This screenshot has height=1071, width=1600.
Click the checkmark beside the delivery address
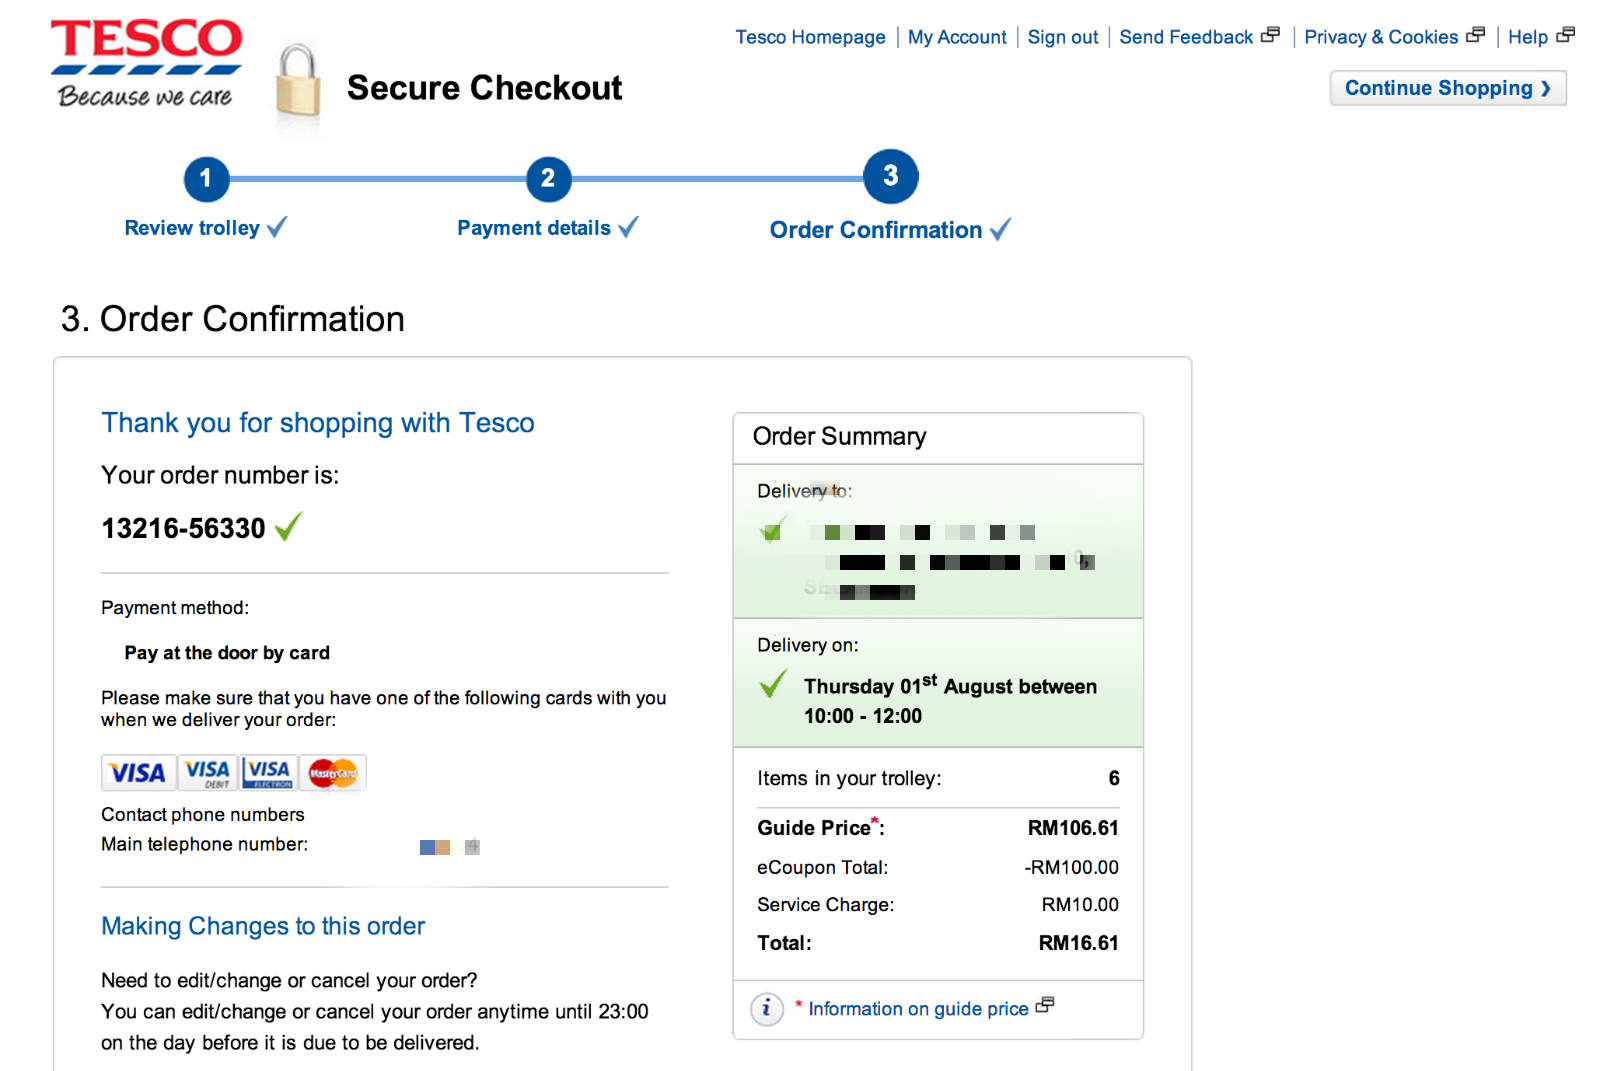(x=770, y=532)
